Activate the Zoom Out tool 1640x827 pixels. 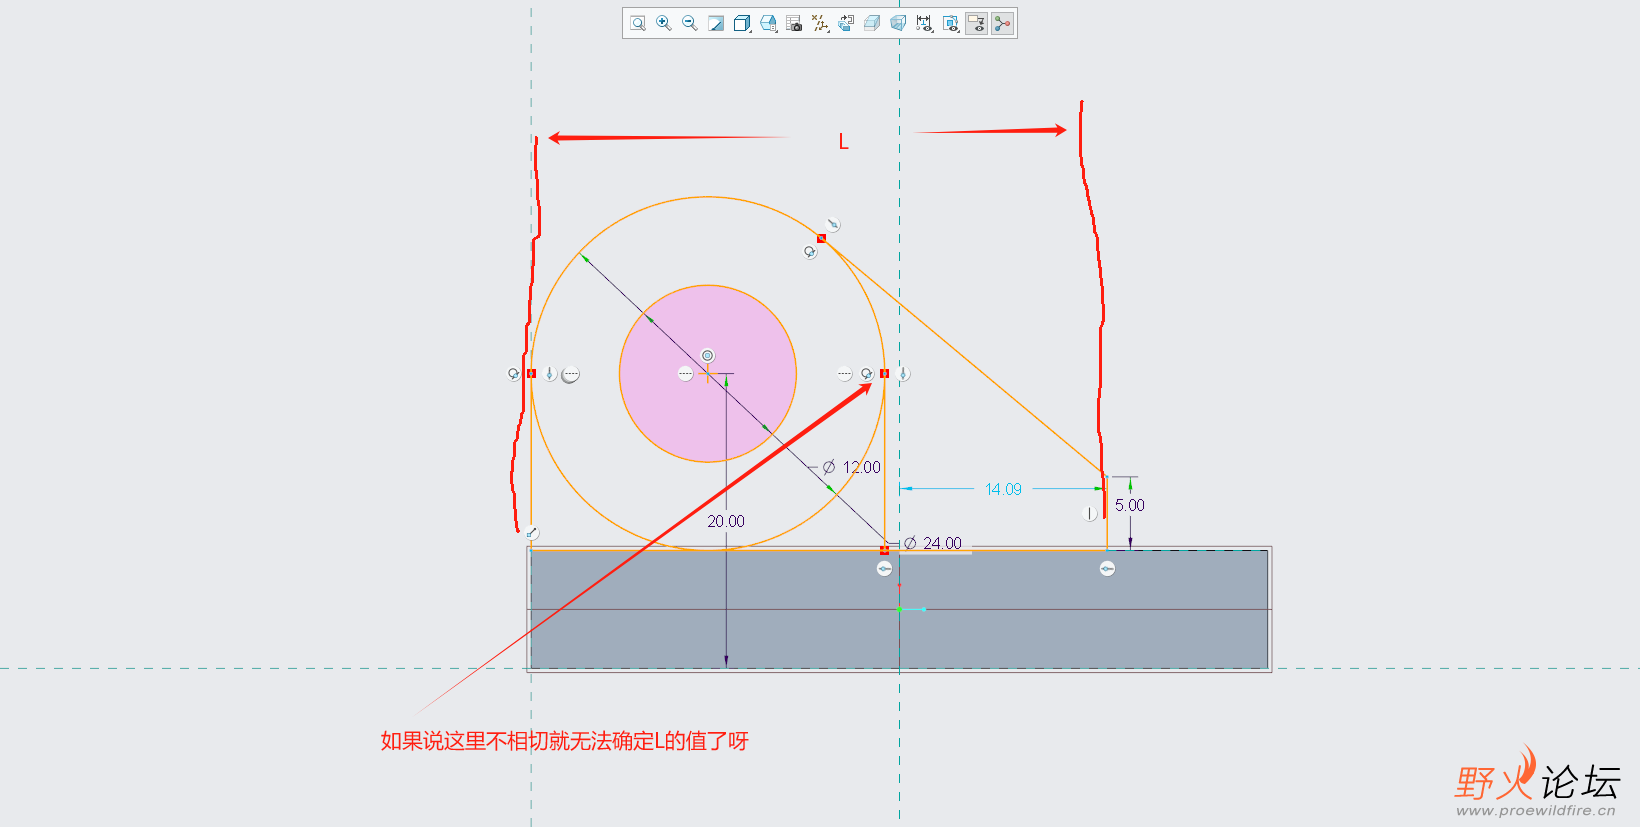[x=690, y=23]
